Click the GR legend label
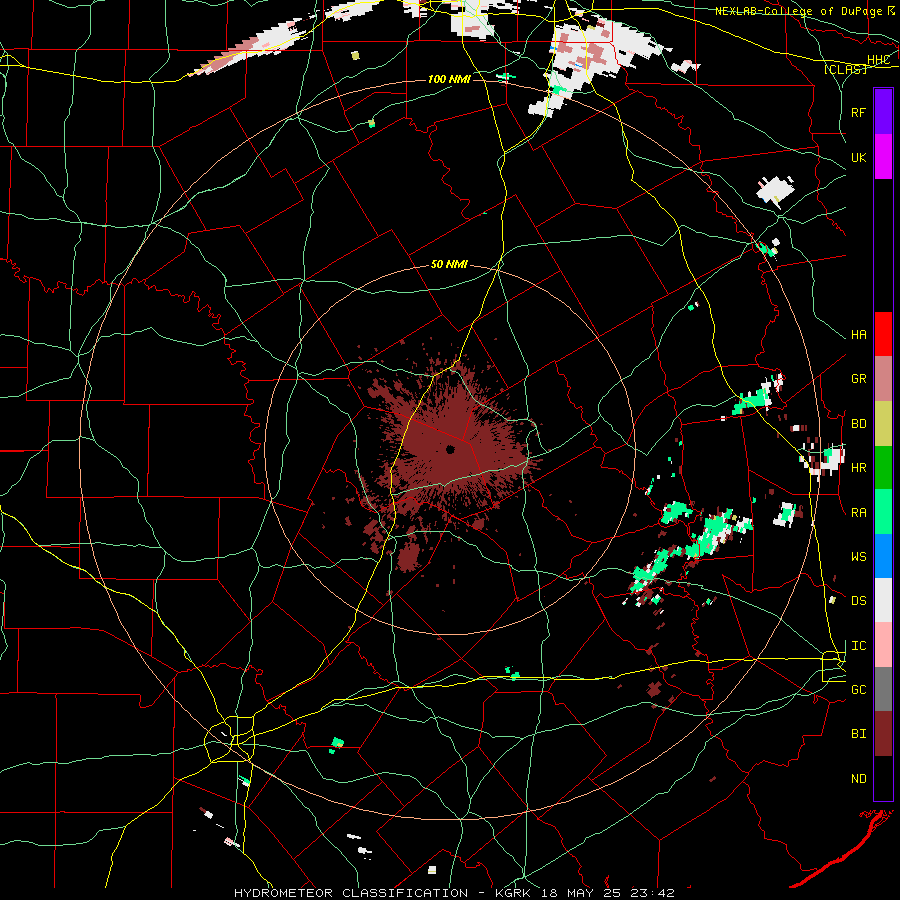 pyautogui.click(x=858, y=379)
